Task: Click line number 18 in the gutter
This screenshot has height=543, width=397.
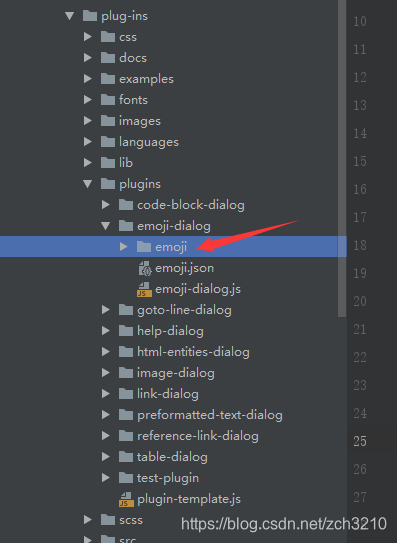Action: pyautogui.click(x=360, y=245)
